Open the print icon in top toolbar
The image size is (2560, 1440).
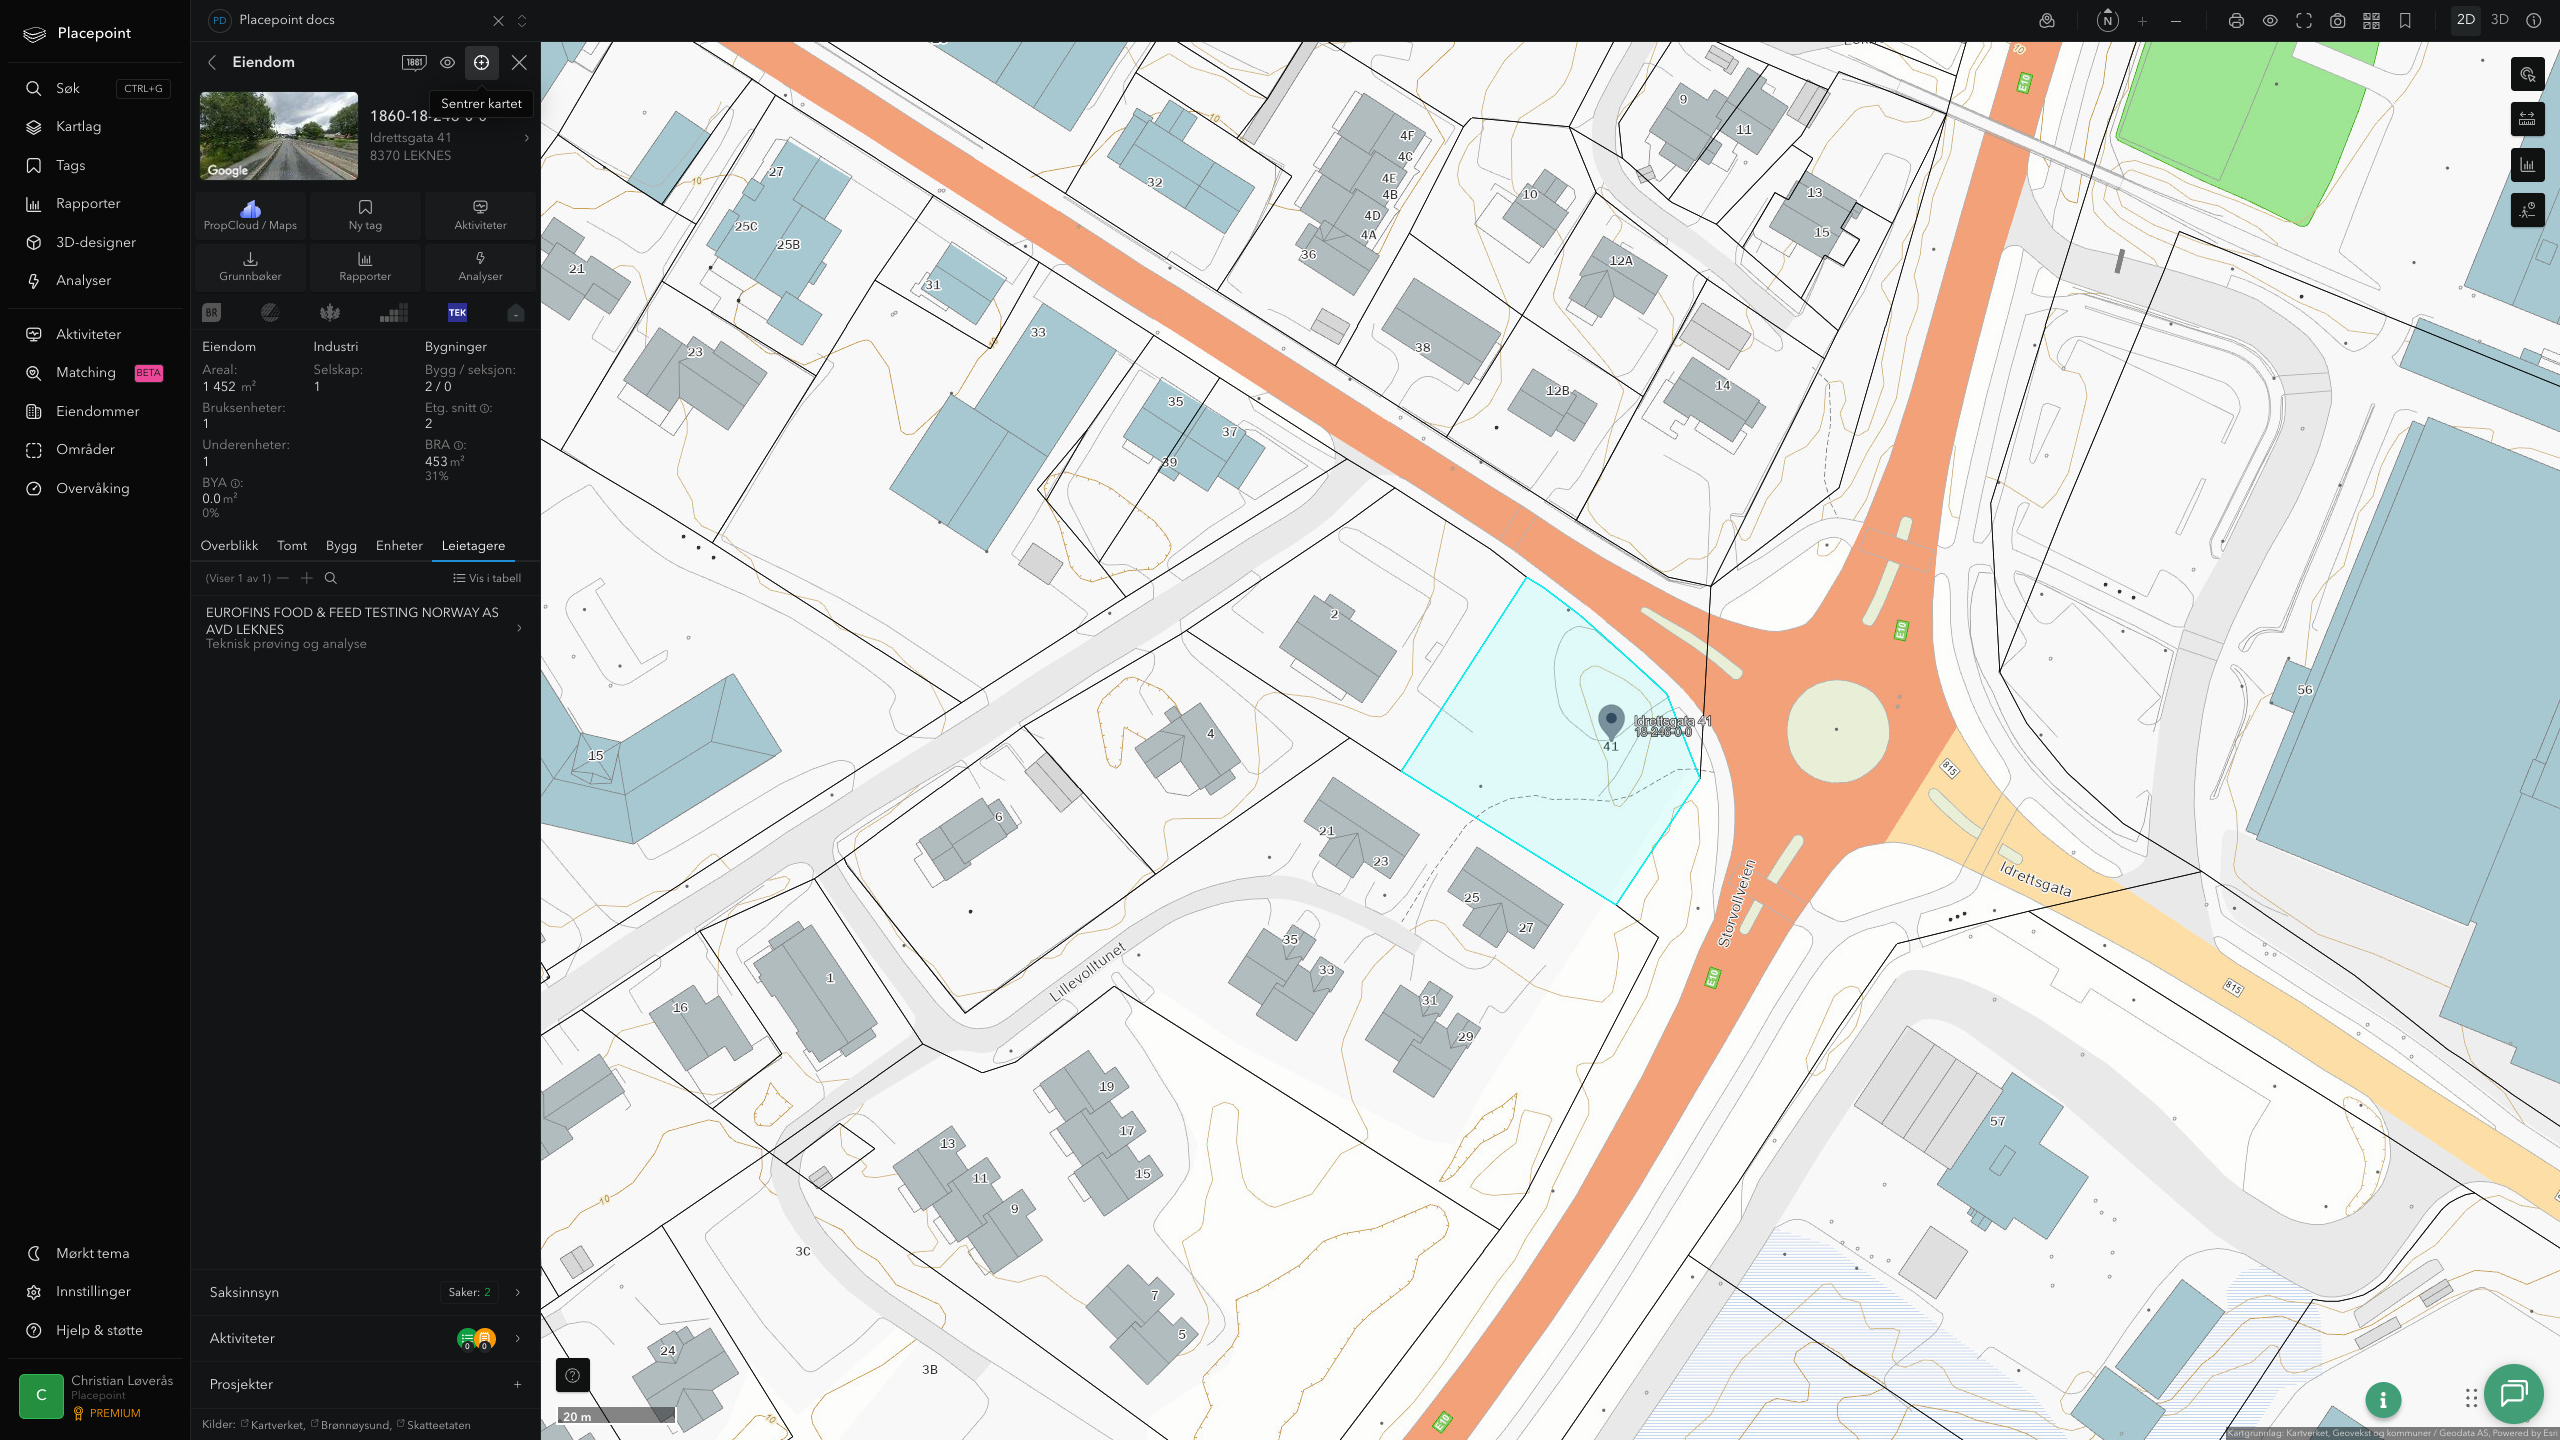click(2236, 21)
